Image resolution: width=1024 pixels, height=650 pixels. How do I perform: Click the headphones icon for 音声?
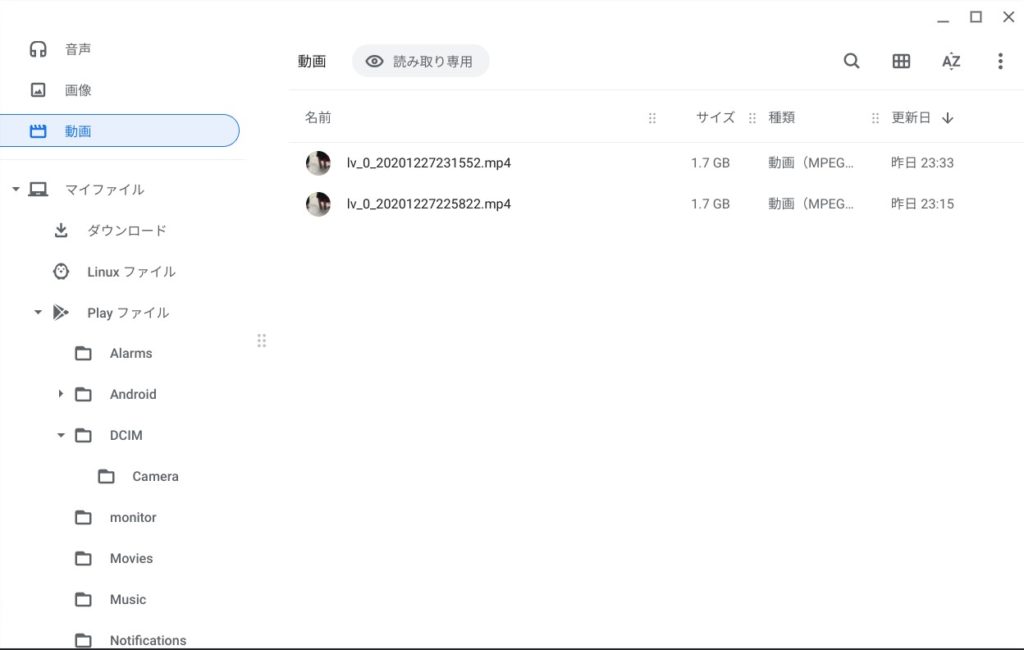[38, 49]
